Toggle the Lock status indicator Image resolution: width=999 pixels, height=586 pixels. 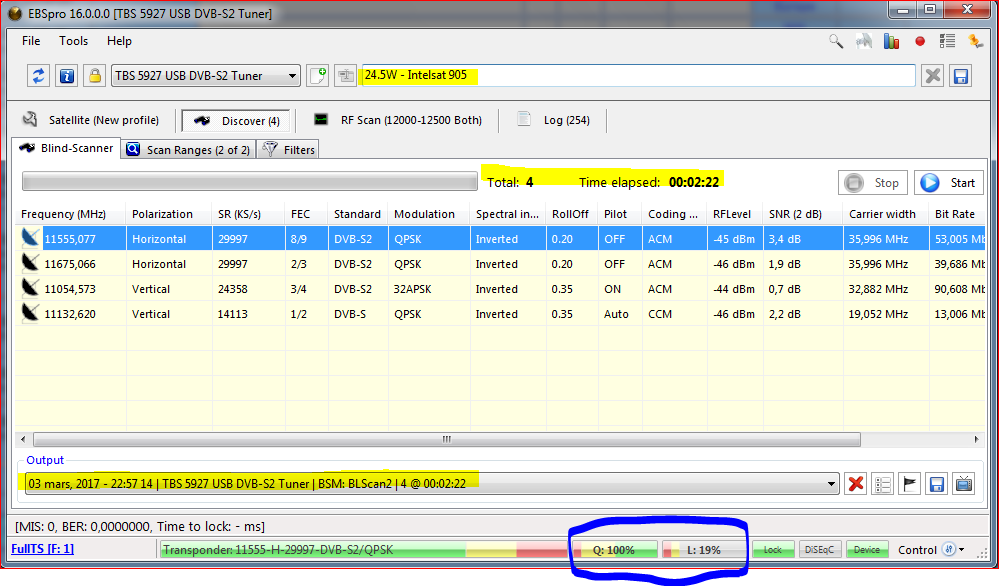coord(773,550)
